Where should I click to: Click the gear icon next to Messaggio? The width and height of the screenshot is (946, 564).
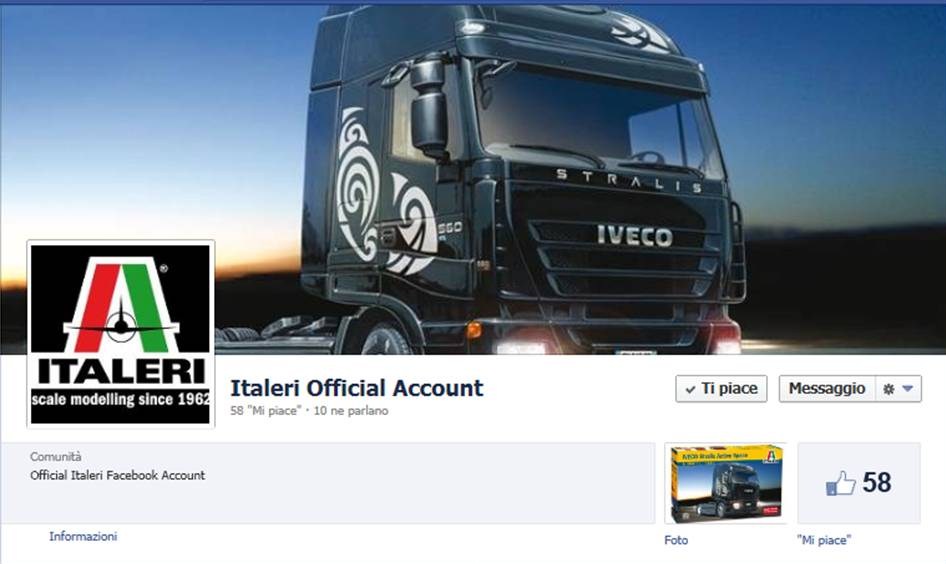click(888, 389)
